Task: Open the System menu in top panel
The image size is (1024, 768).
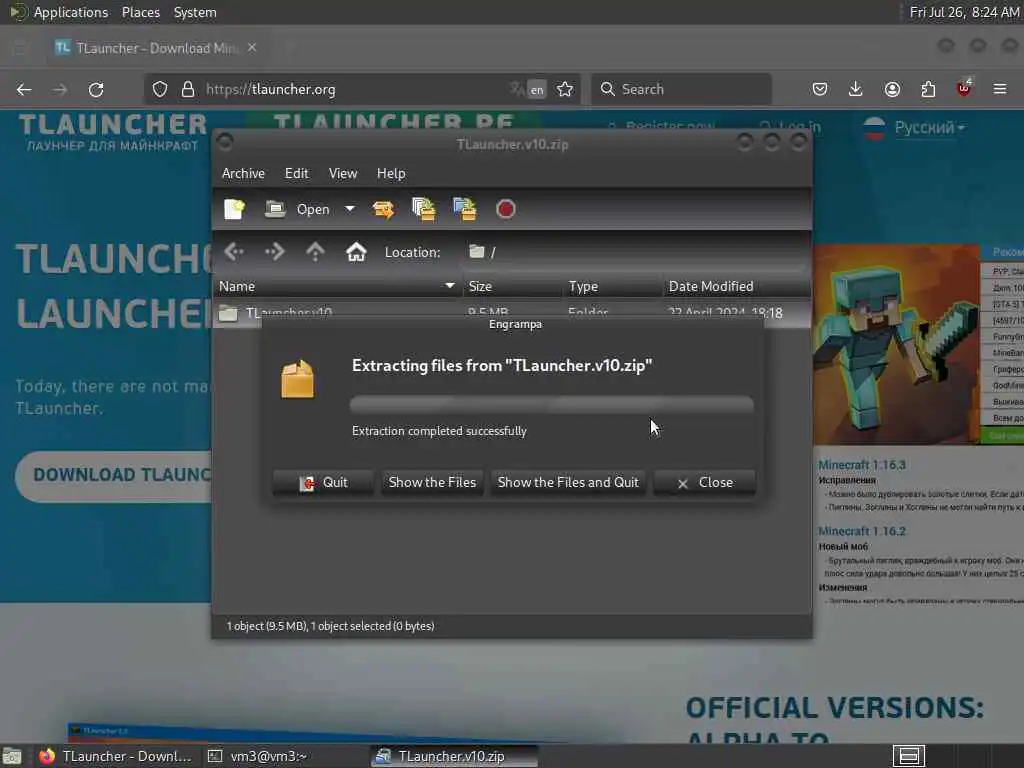Action: [x=195, y=12]
